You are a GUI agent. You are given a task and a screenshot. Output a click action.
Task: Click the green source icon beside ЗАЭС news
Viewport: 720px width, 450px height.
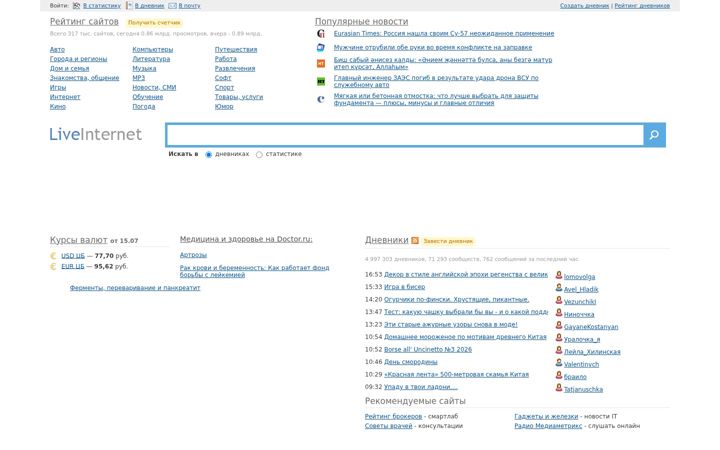pos(321,81)
